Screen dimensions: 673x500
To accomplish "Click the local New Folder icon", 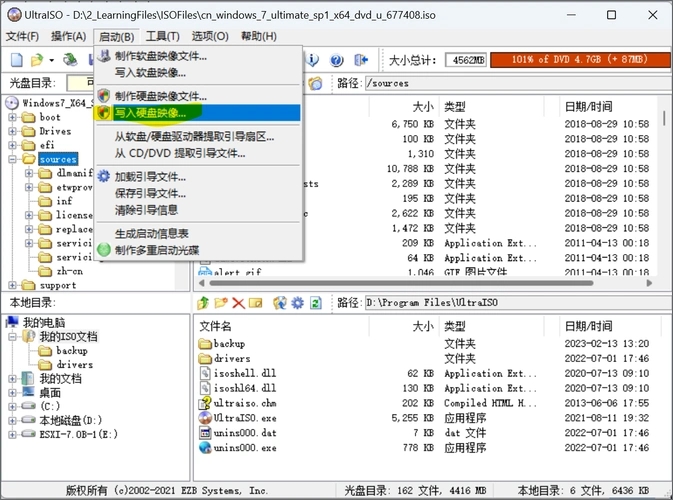I will 221,303.
